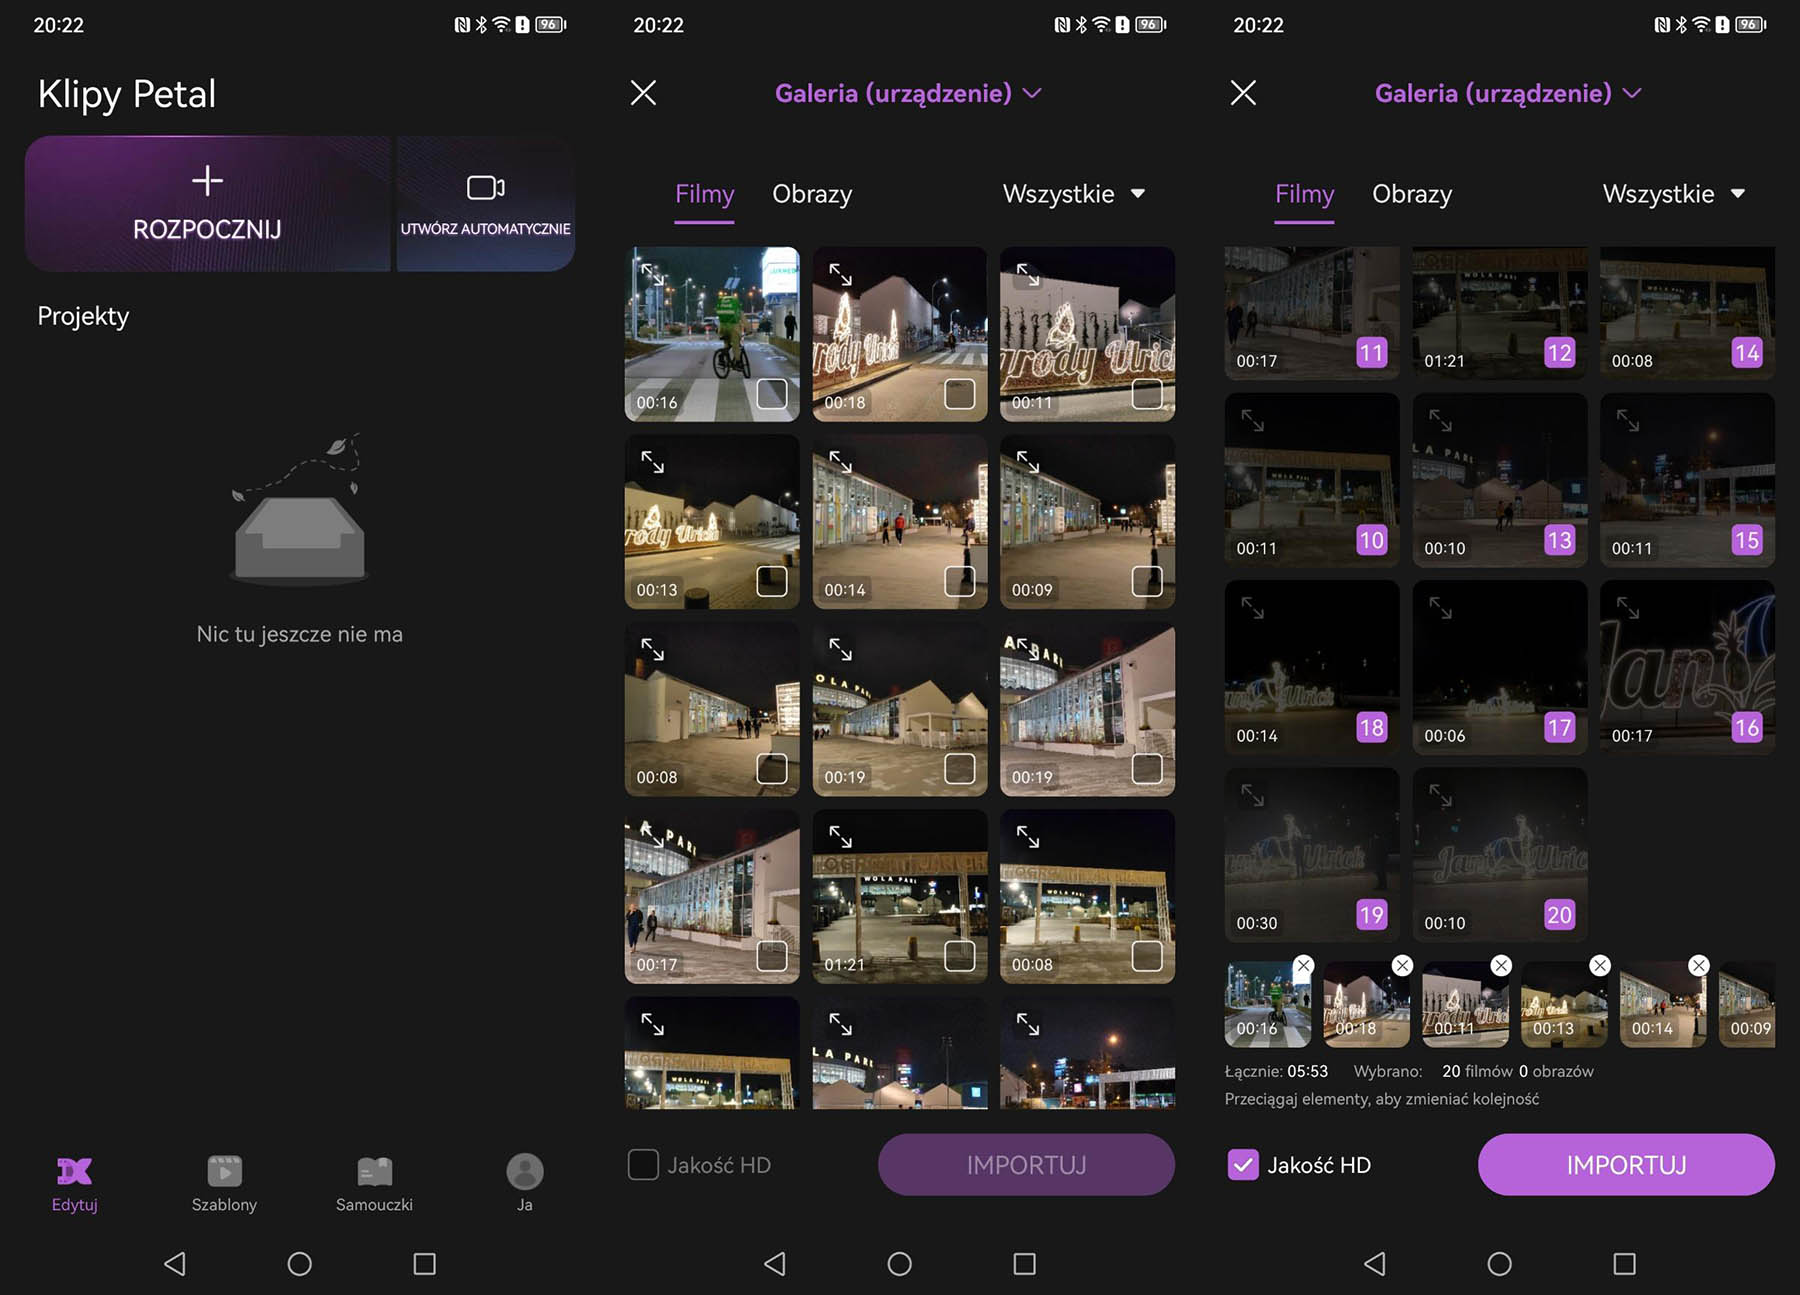The width and height of the screenshot is (1800, 1295).
Task: Expand Galeria (urządzenie) dropdown in middle screen
Action: click(x=908, y=93)
